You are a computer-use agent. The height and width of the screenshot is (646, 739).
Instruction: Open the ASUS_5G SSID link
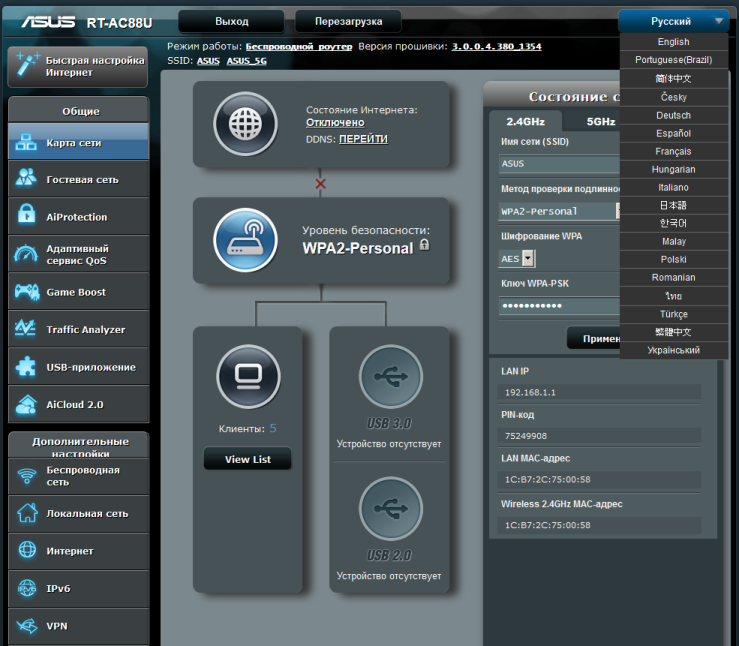pyautogui.click(x=246, y=61)
